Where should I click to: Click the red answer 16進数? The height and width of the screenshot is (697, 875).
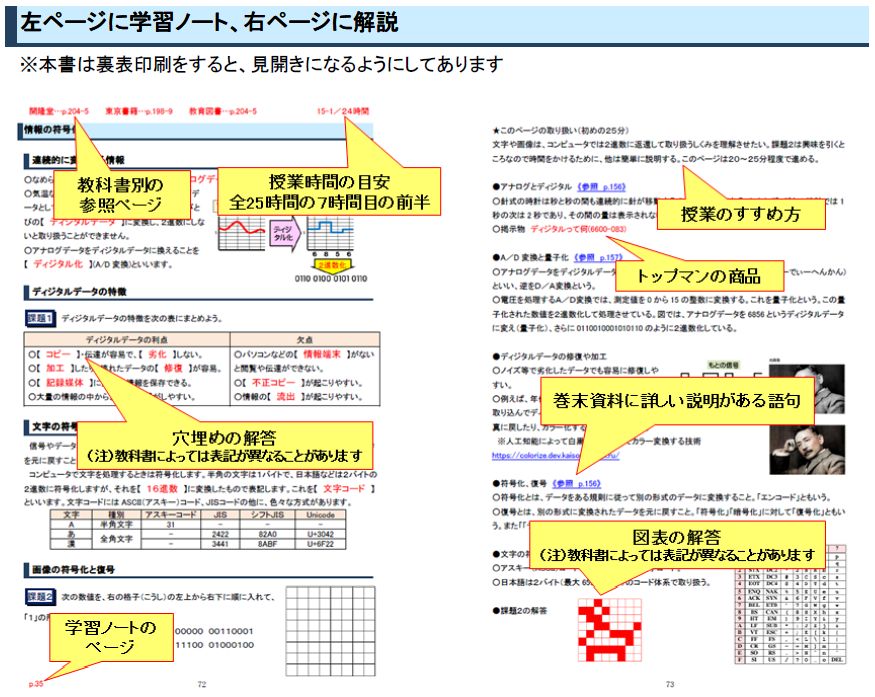(162, 488)
